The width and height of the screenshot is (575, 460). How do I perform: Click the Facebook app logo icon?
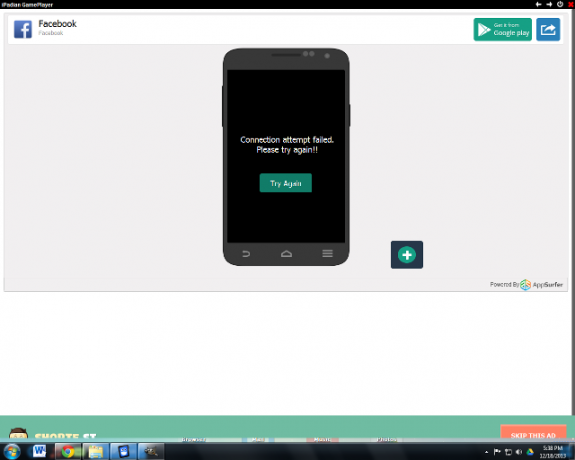tap(23, 29)
